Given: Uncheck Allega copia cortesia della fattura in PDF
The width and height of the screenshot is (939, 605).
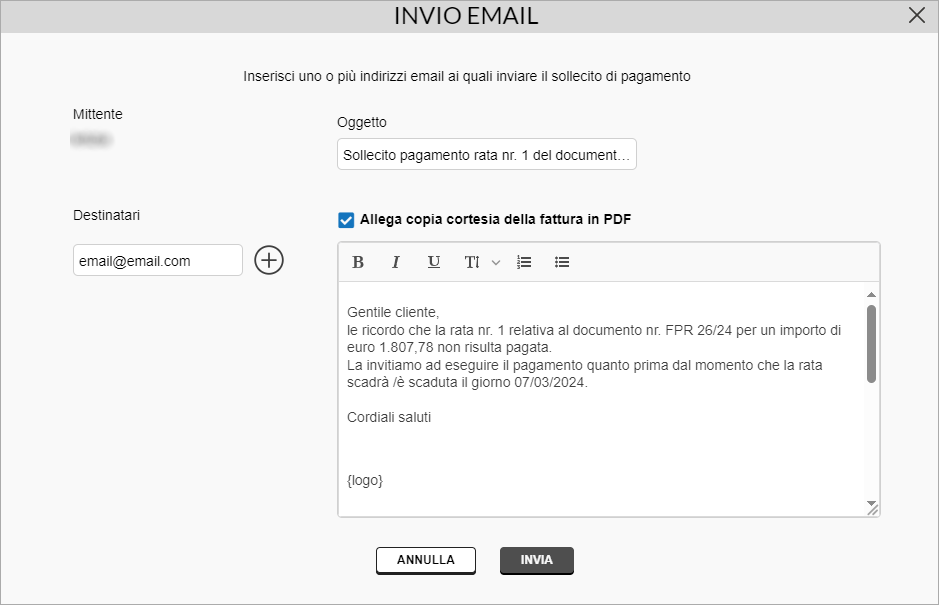Looking at the screenshot, I should pyautogui.click(x=346, y=220).
